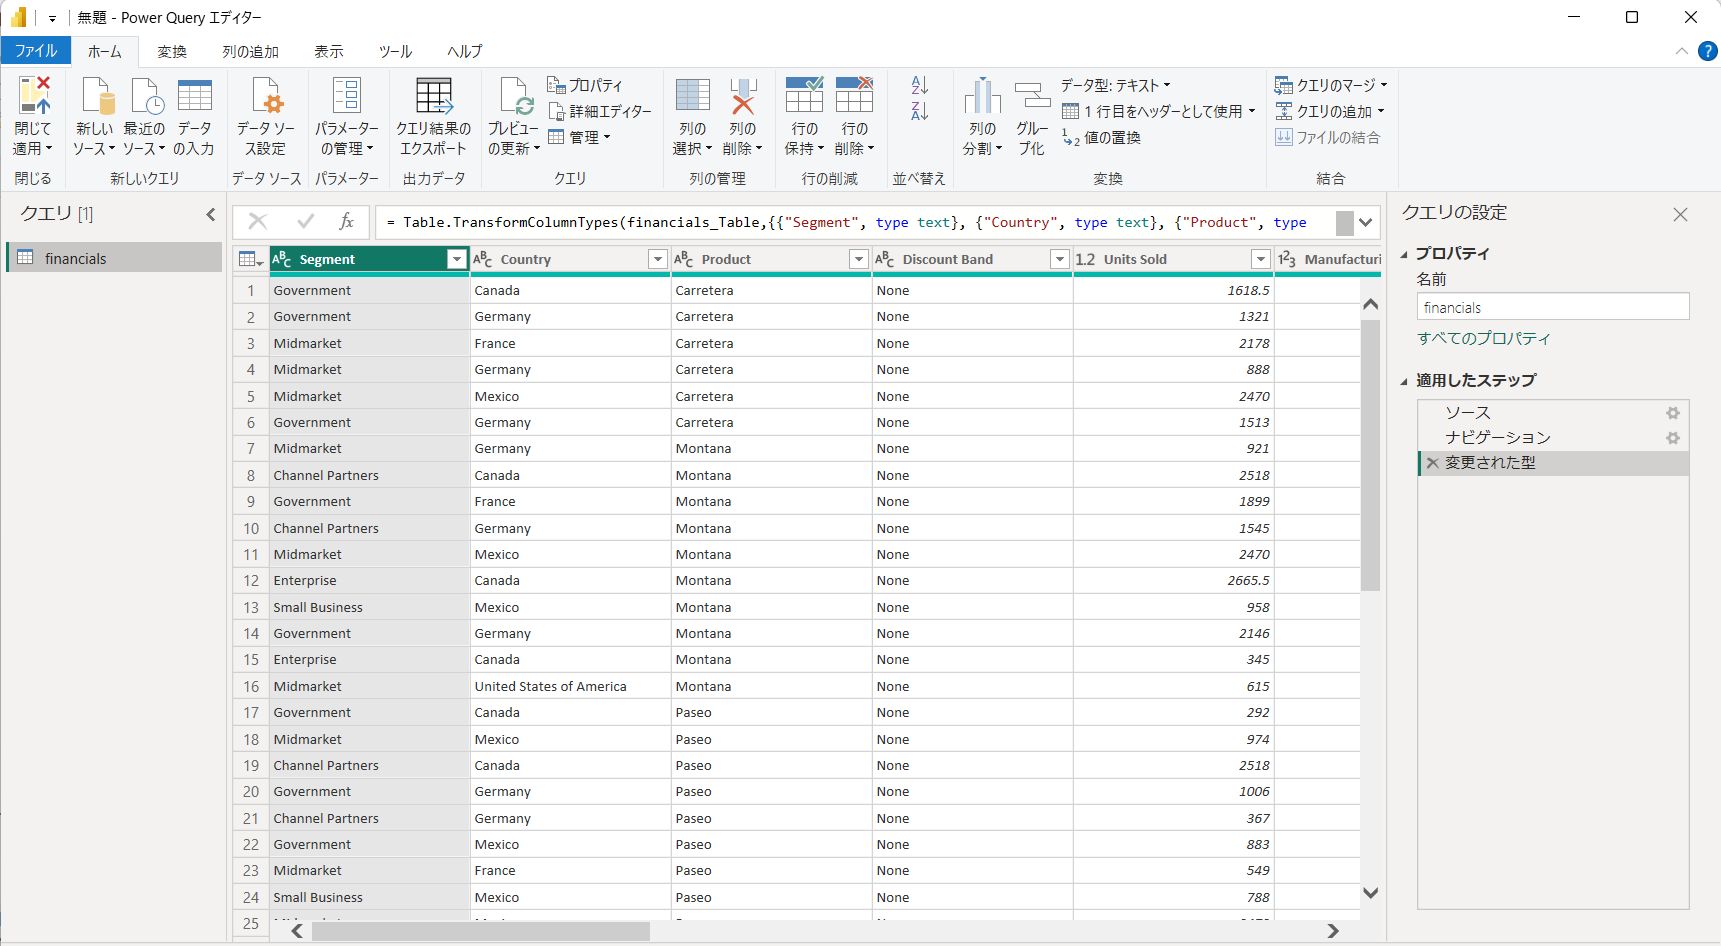
Task: Close the クエリの設定 pane
Action: (1680, 214)
